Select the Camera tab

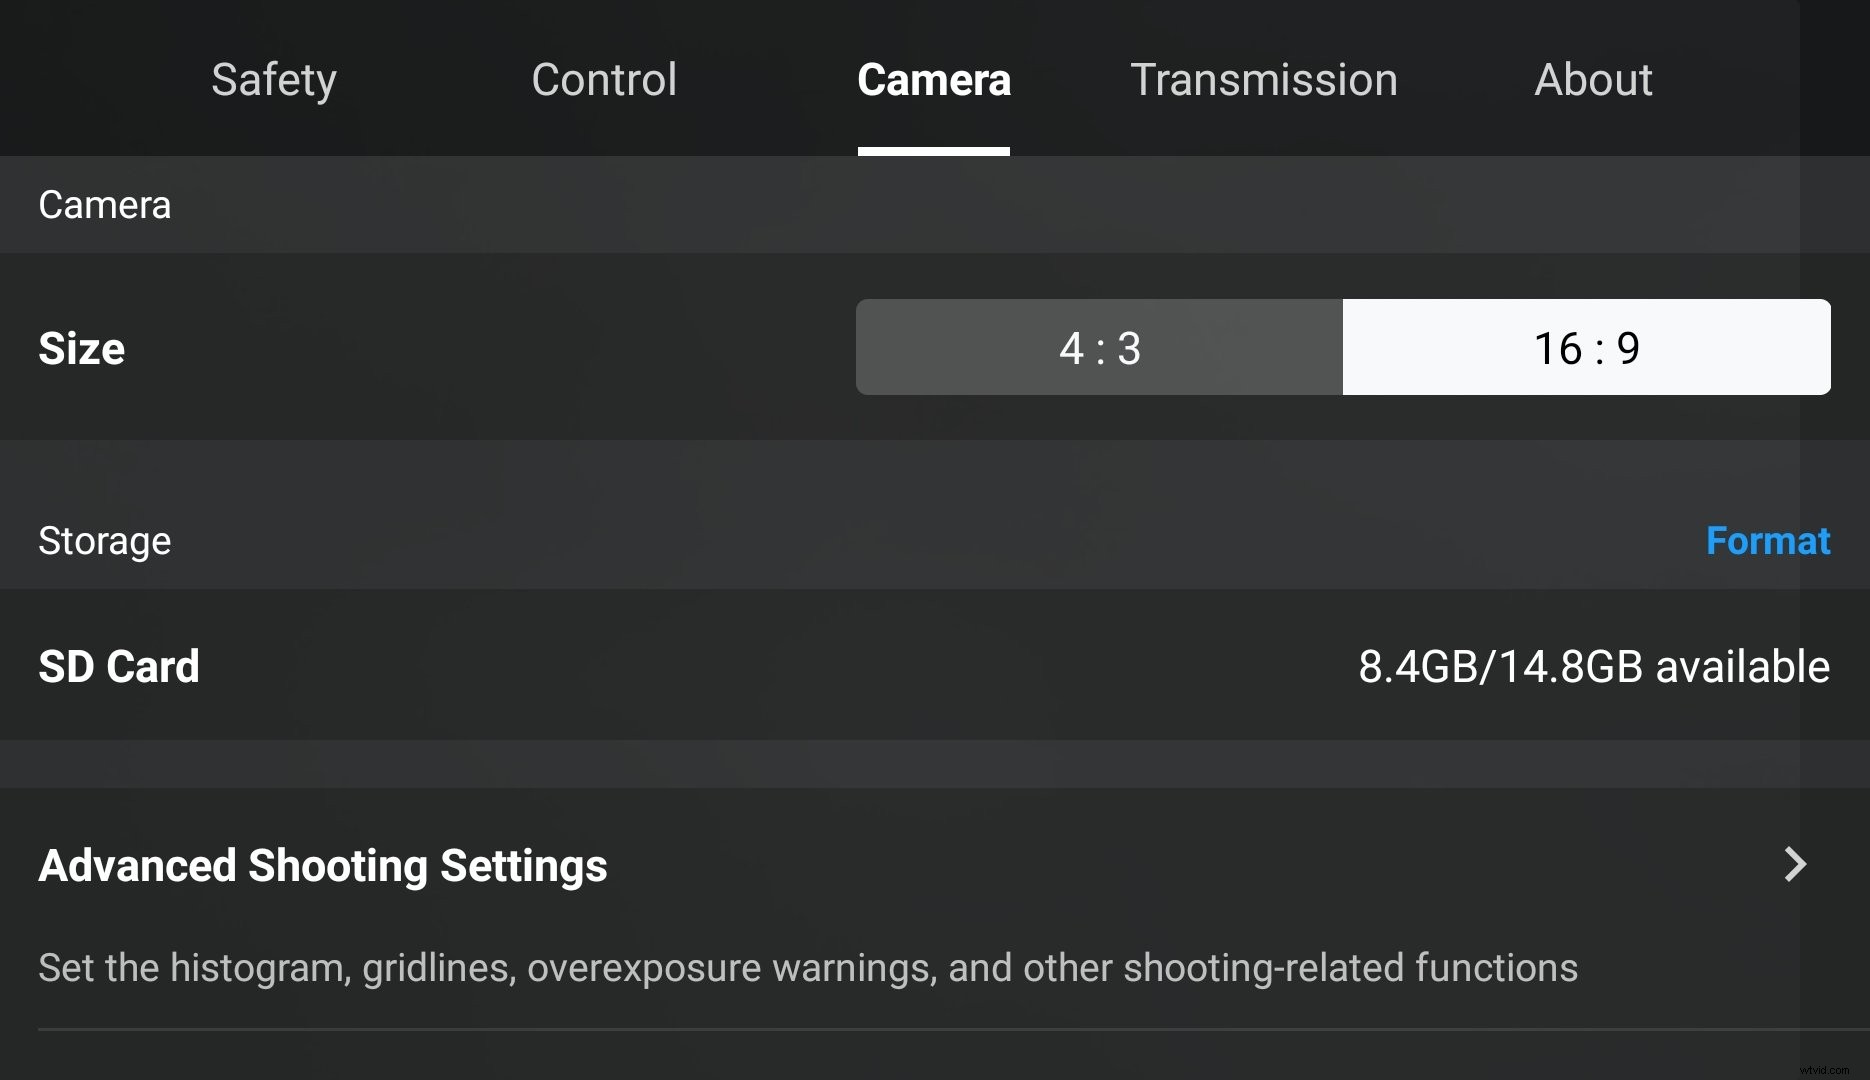tap(933, 80)
